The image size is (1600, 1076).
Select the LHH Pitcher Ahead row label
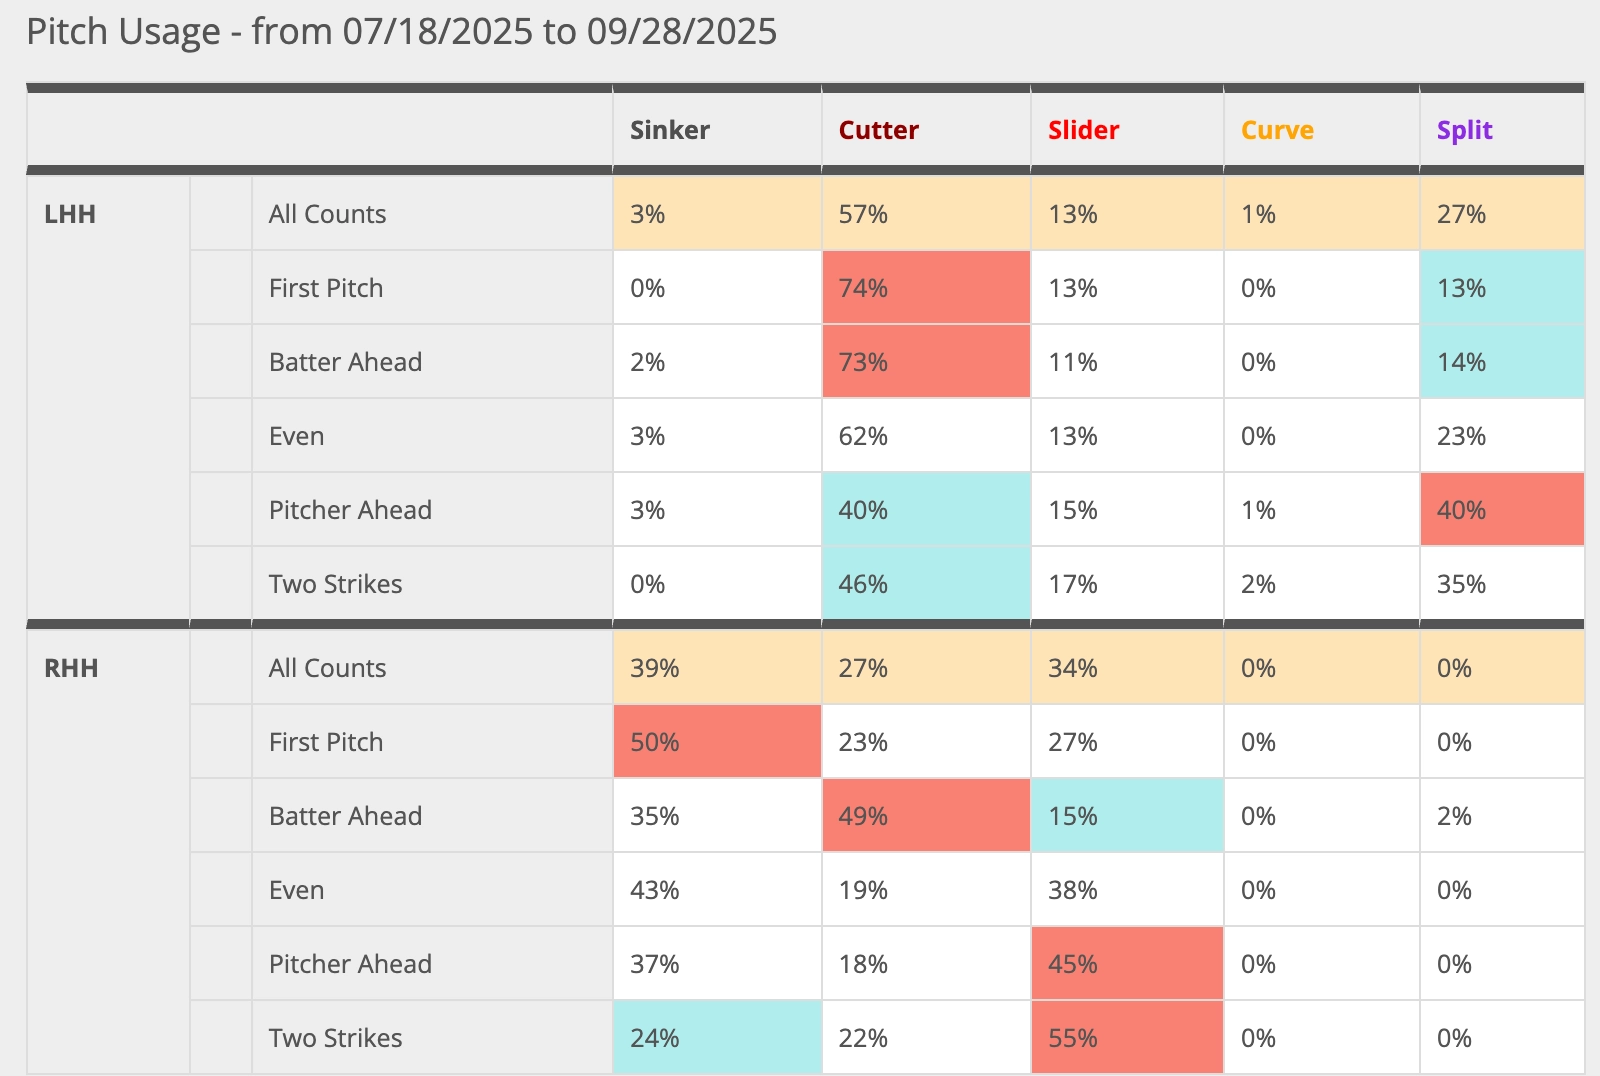pos(350,510)
